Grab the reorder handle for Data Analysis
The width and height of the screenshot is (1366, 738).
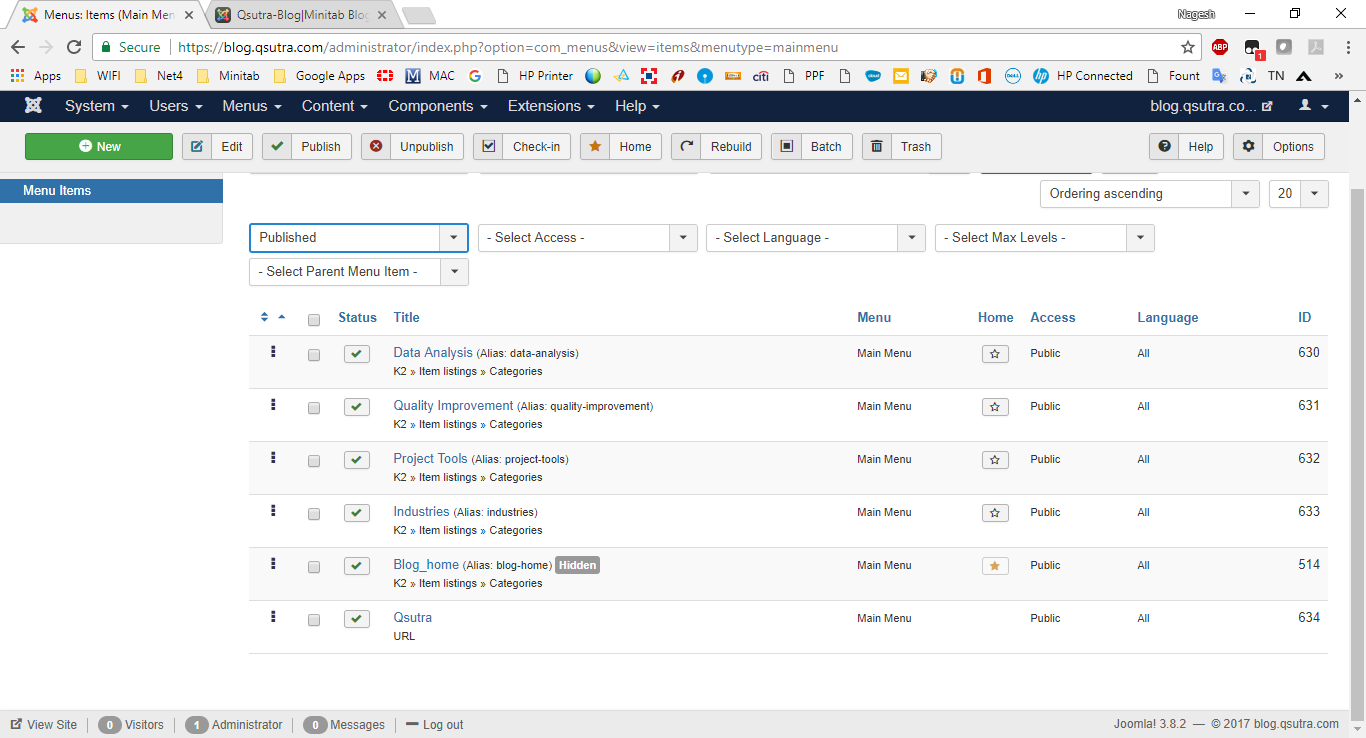pos(273,352)
